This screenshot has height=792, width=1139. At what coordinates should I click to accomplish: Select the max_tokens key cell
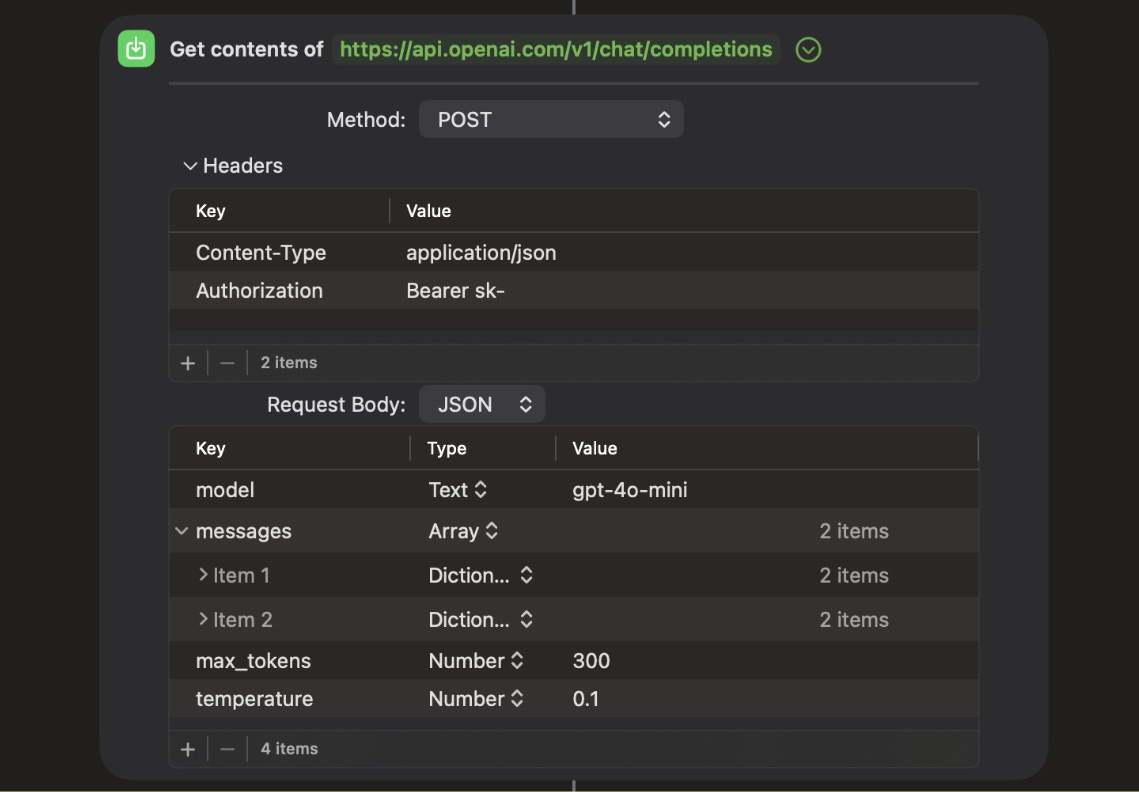(x=254, y=660)
